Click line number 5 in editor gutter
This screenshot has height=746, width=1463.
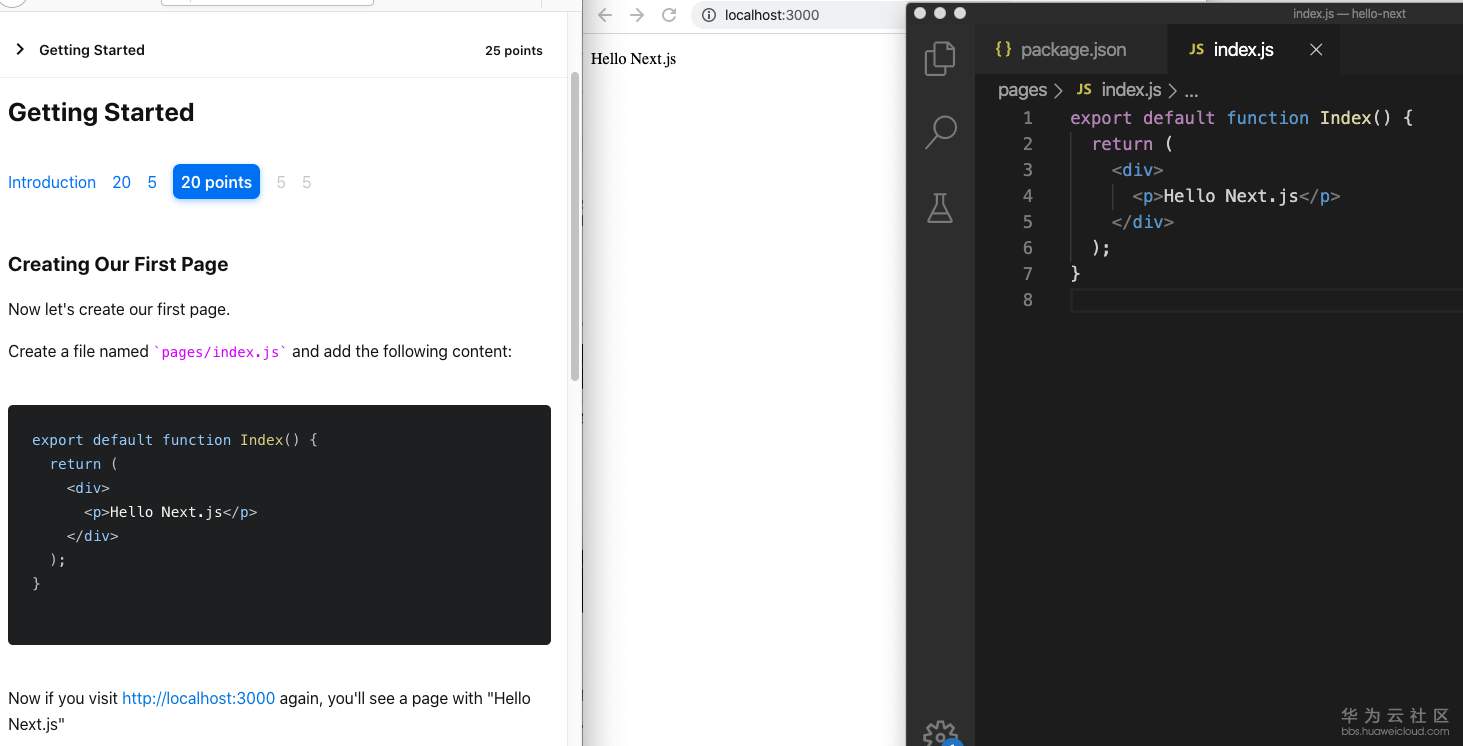1027,222
